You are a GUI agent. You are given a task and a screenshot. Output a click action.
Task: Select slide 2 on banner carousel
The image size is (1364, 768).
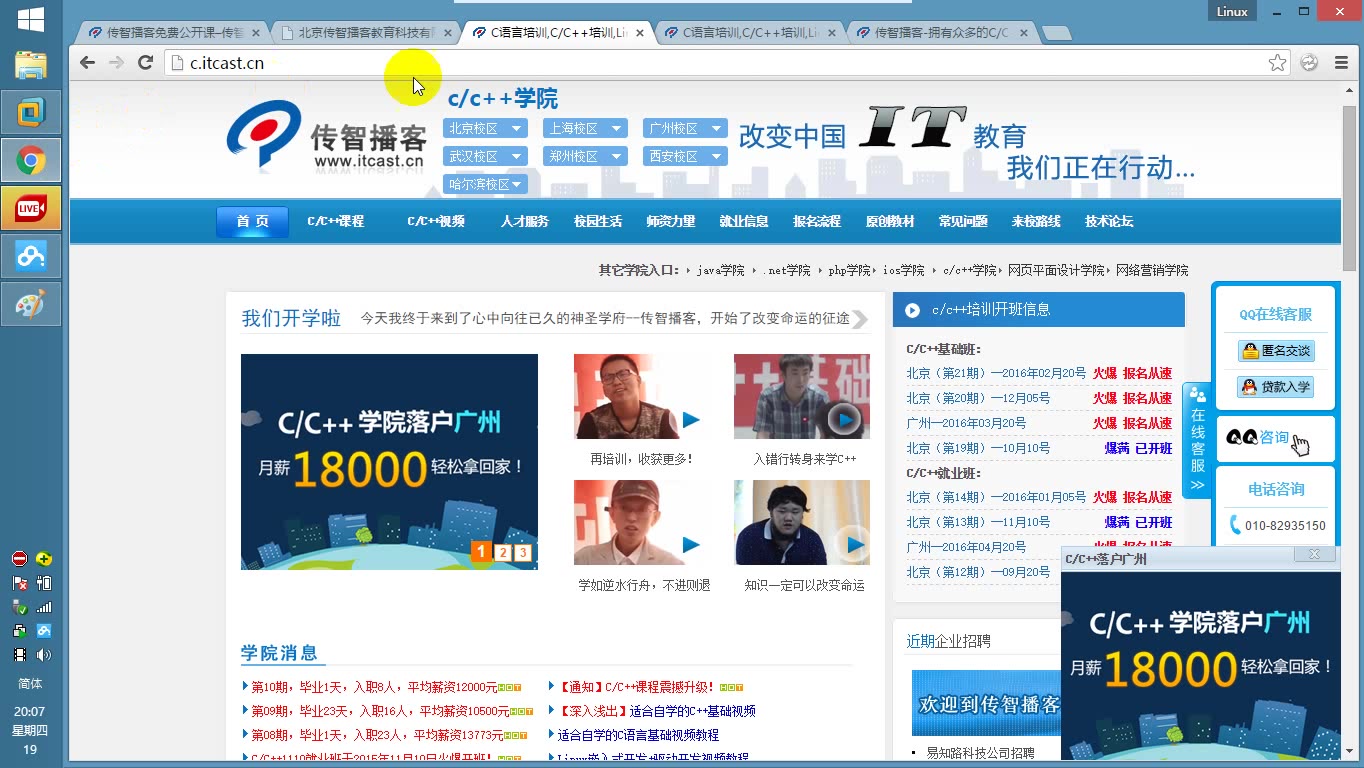tap(502, 552)
